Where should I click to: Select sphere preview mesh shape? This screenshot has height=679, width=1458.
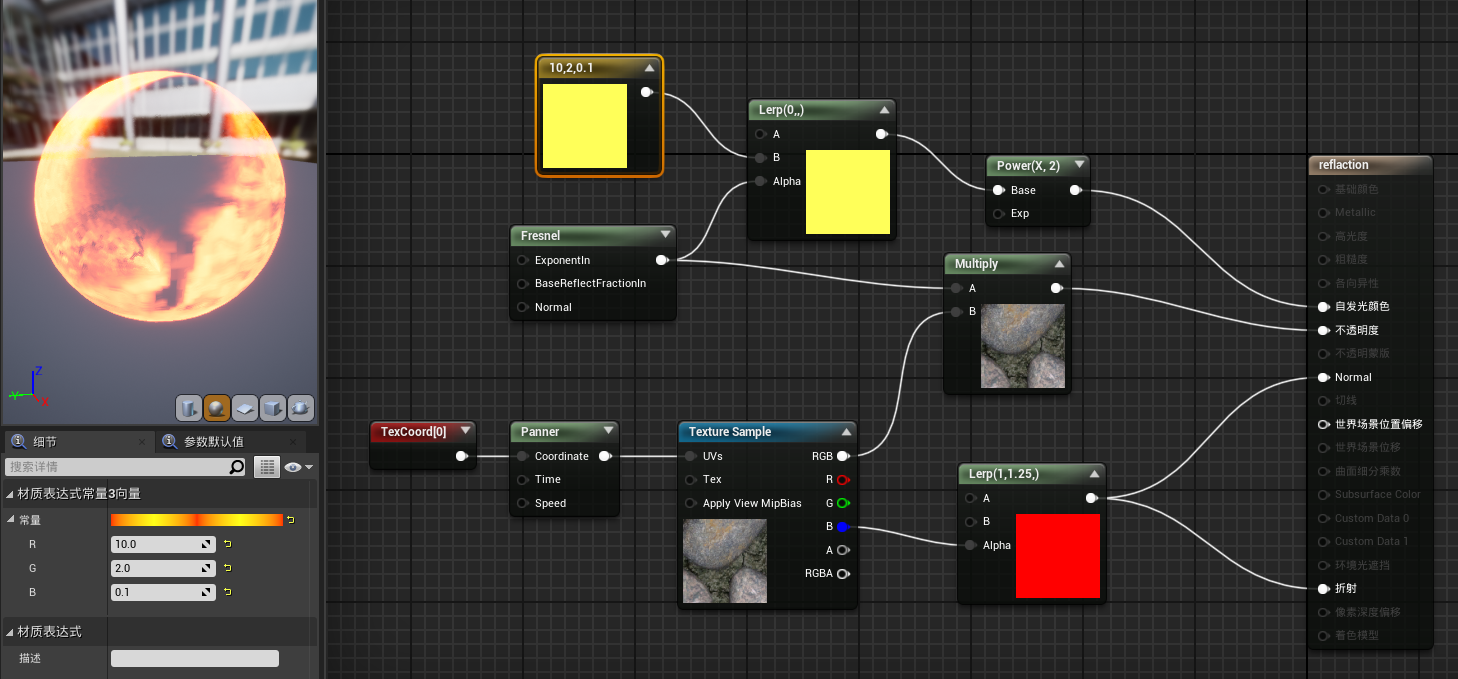pyautogui.click(x=217, y=408)
